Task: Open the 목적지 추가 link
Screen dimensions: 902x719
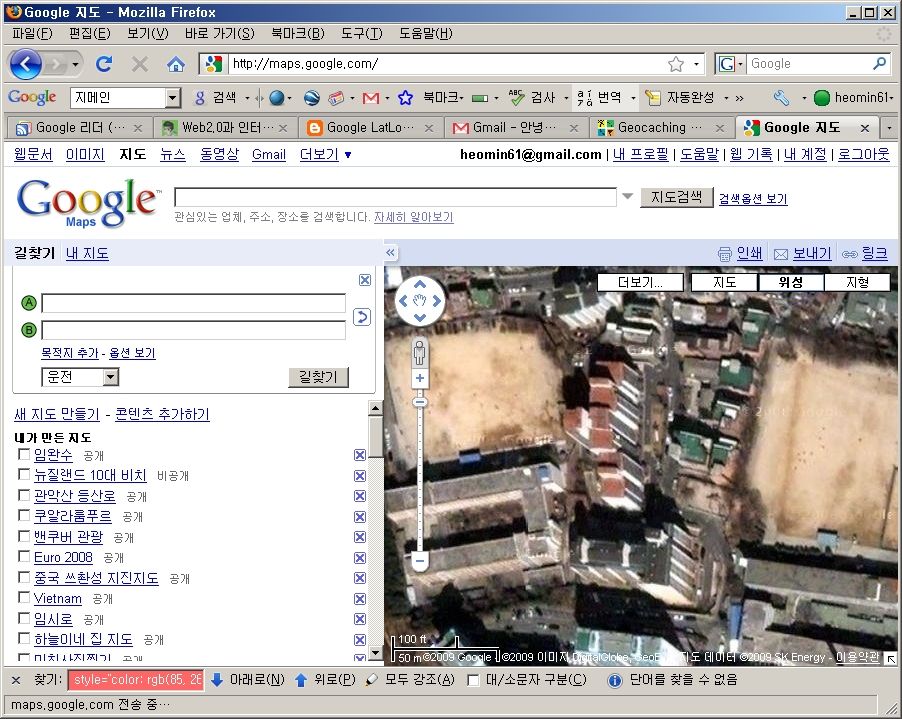Action: (x=70, y=353)
